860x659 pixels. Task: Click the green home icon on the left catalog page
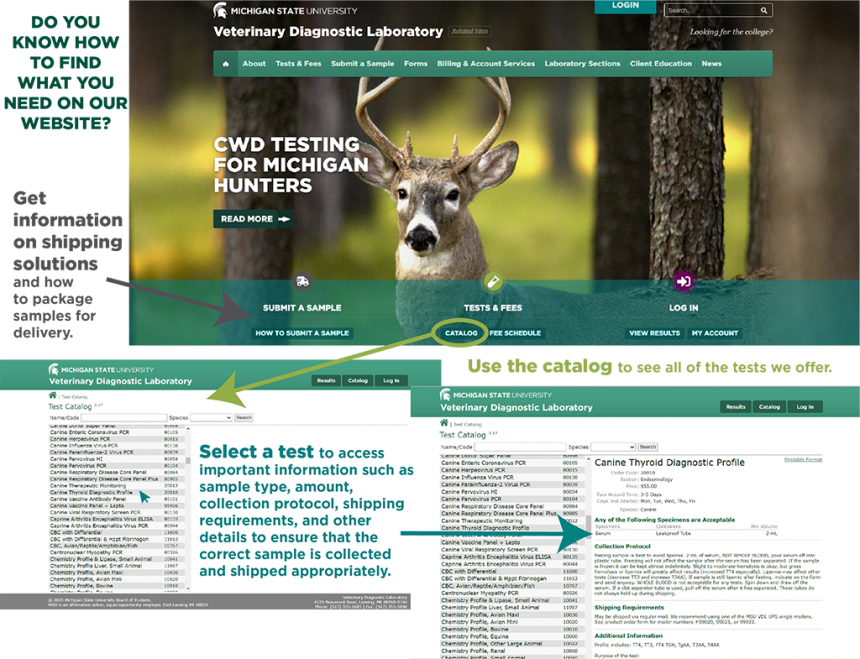[53, 395]
